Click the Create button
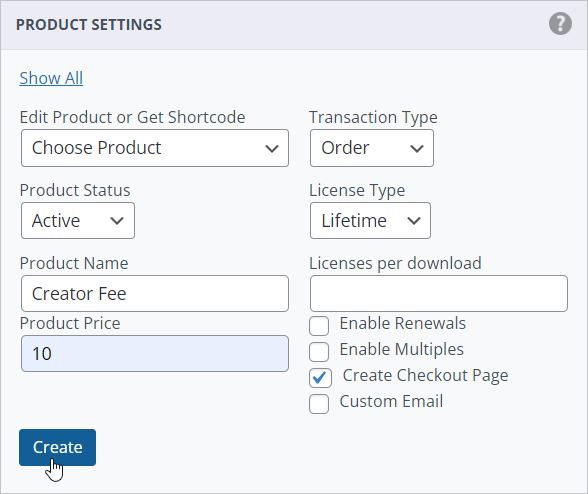The image size is (588, 494). 57,447
